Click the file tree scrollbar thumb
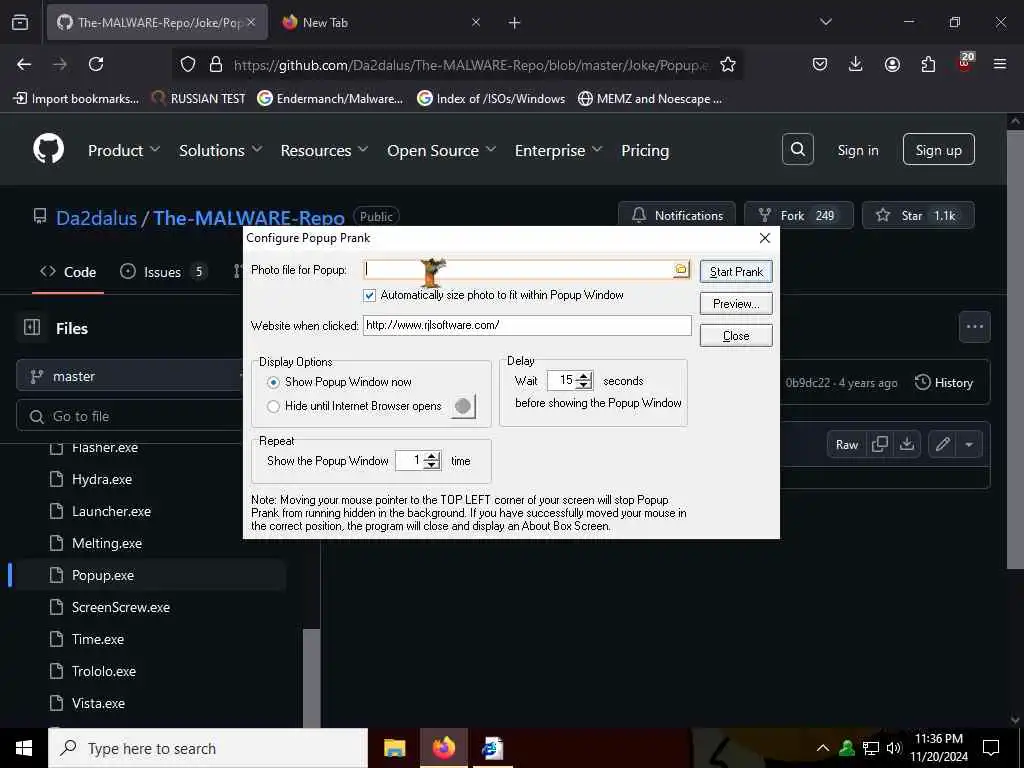This screenshot has width=1024, height=768. point(312,677)
